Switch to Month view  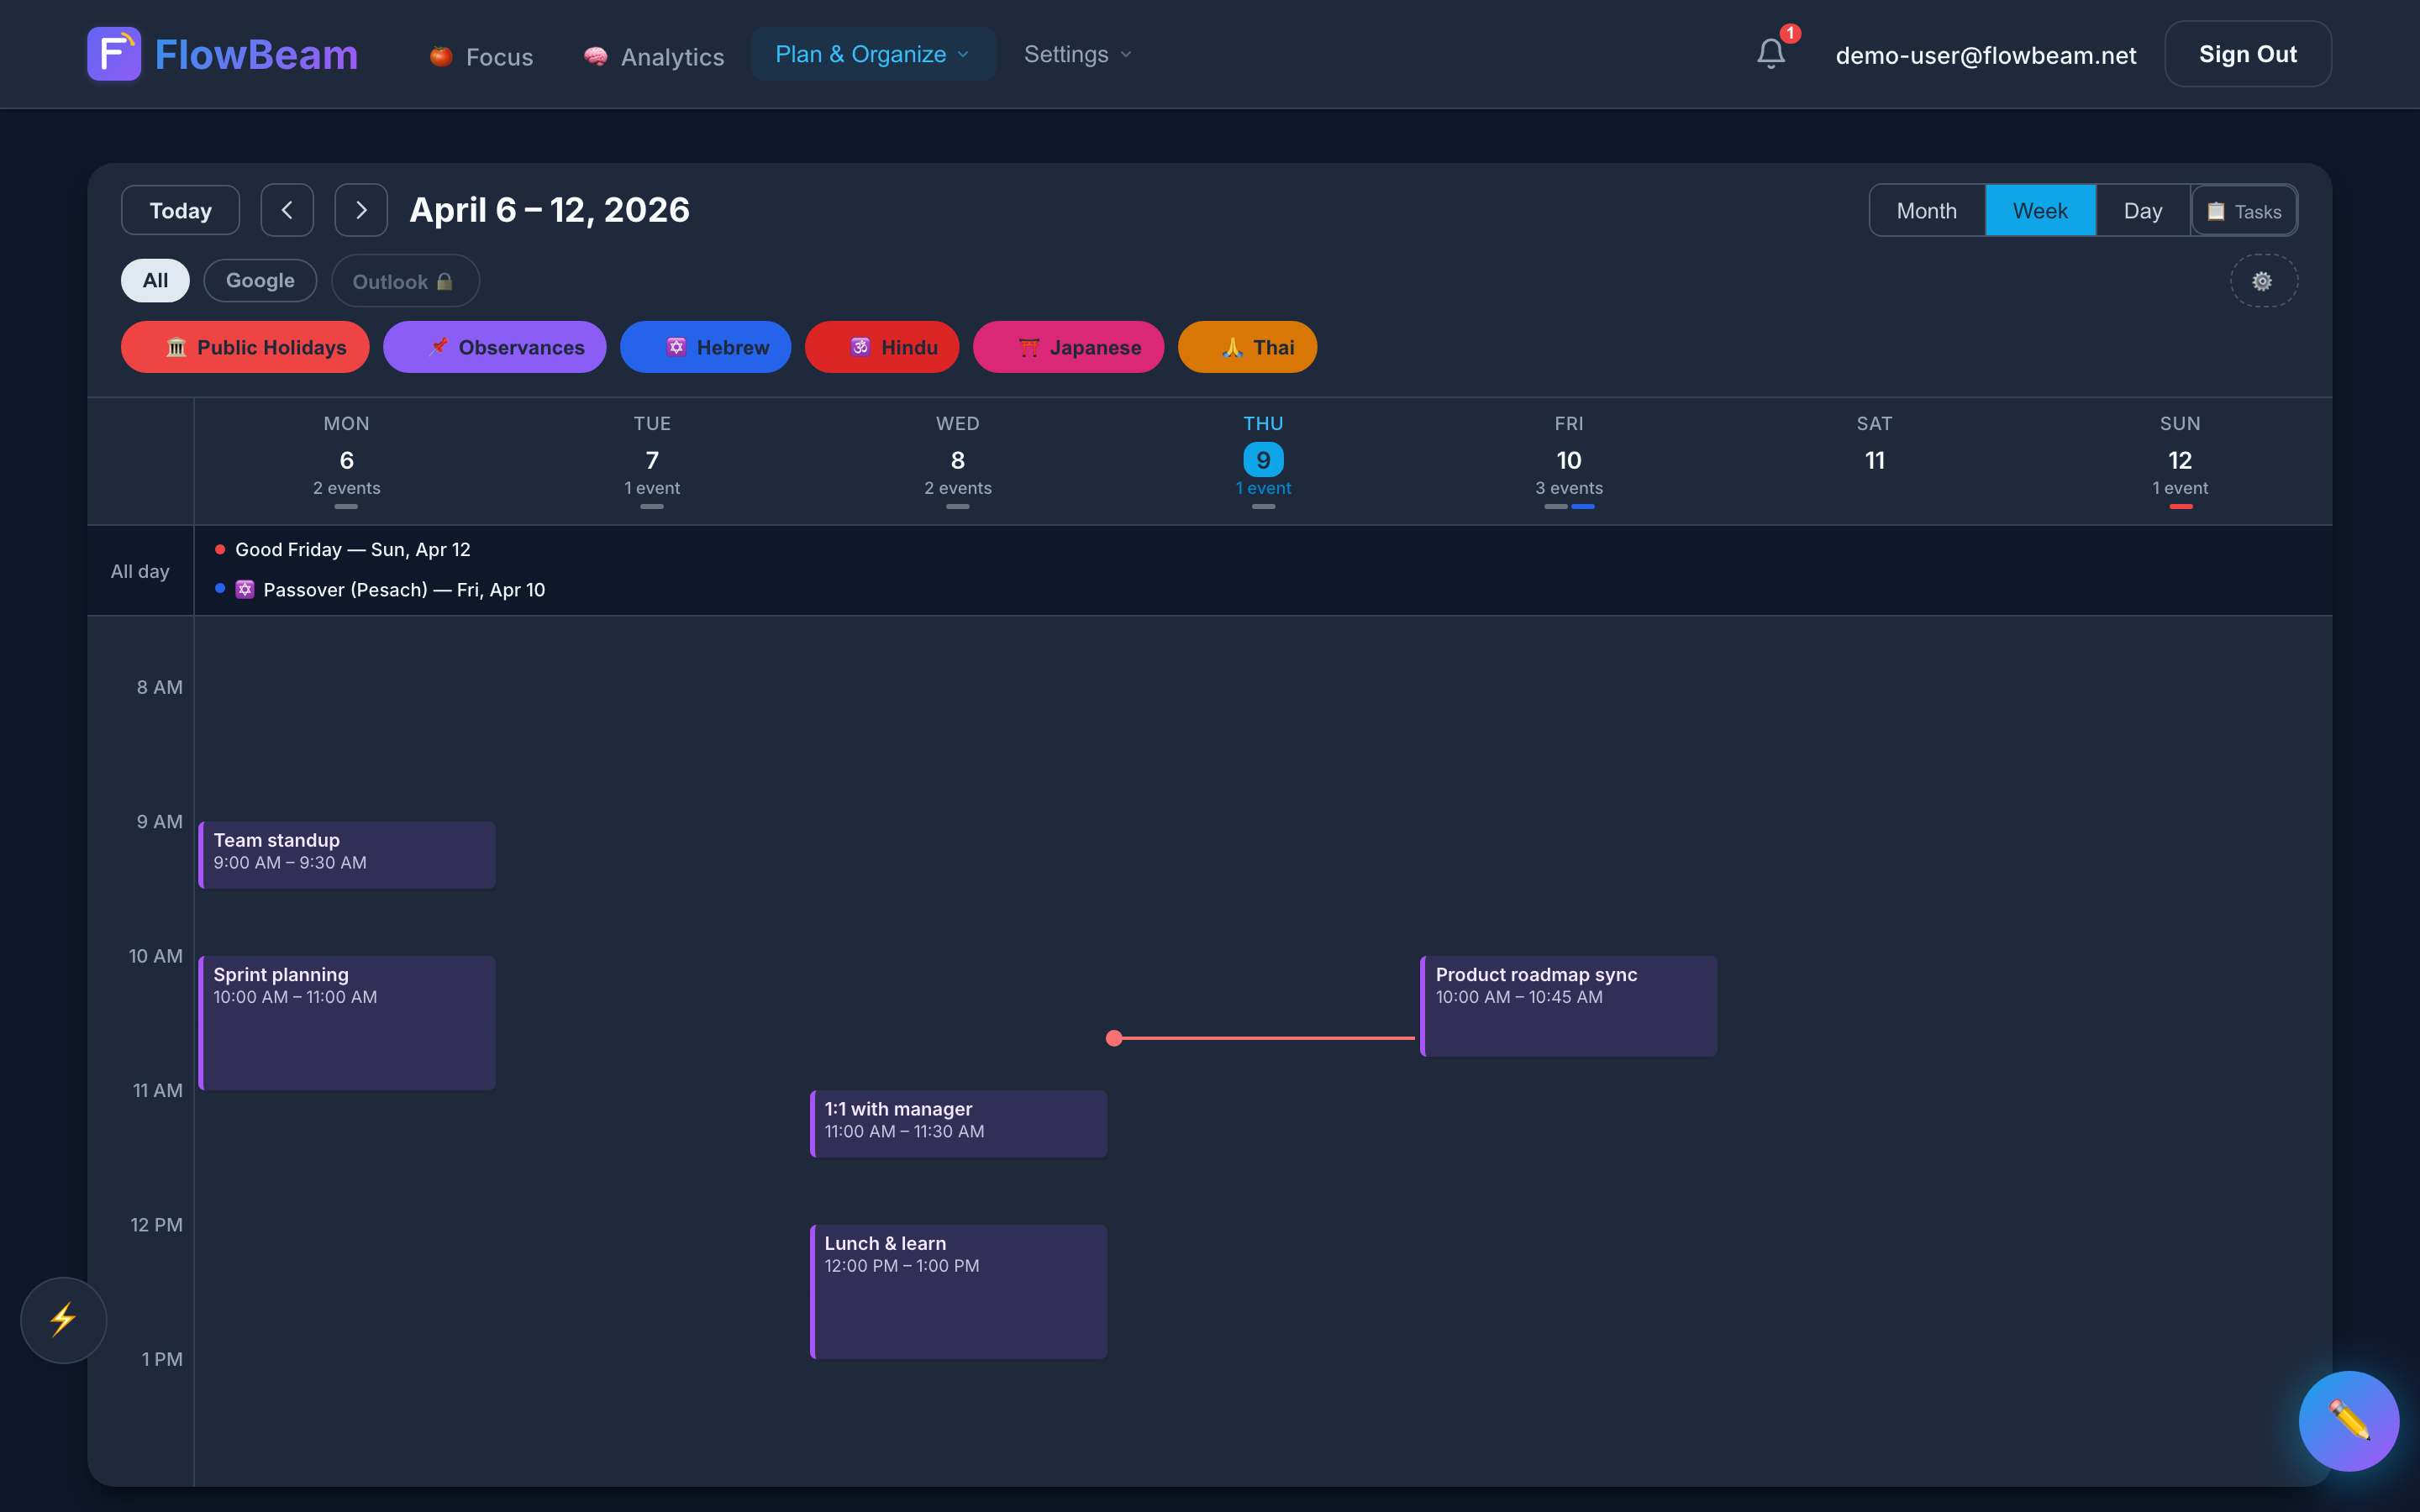1926,210
